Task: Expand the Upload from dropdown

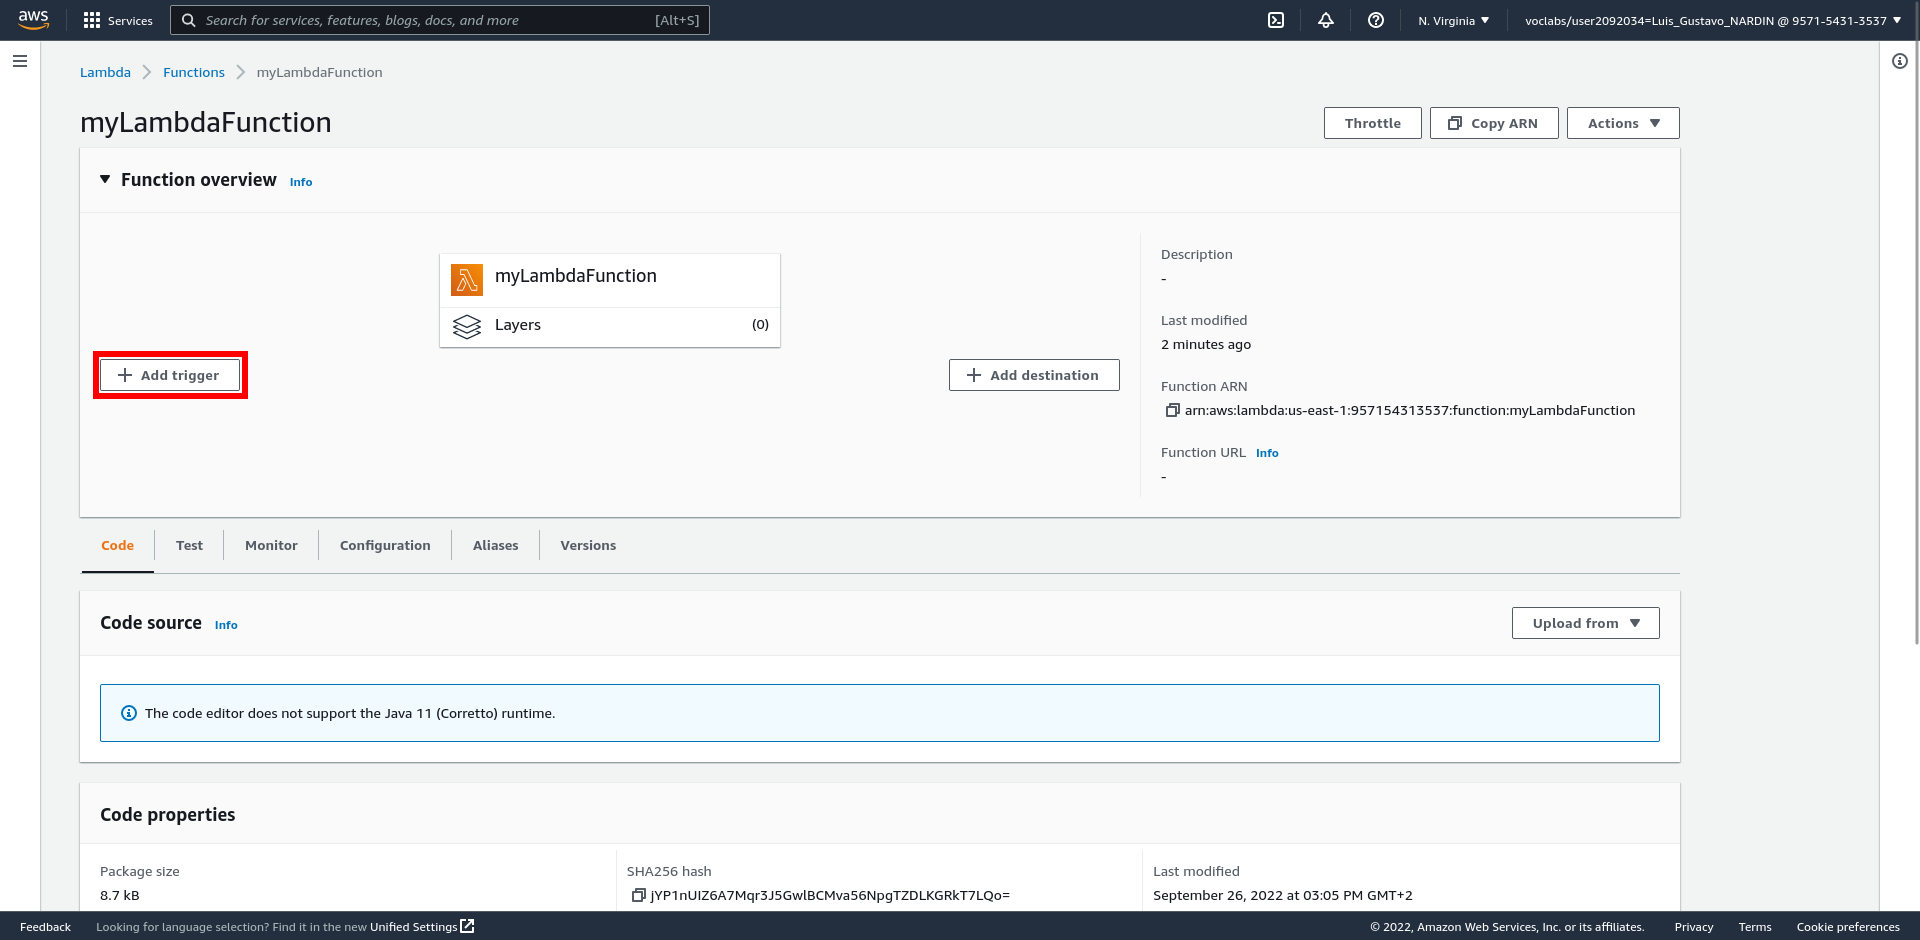Action: click(x=1585, y=623)
